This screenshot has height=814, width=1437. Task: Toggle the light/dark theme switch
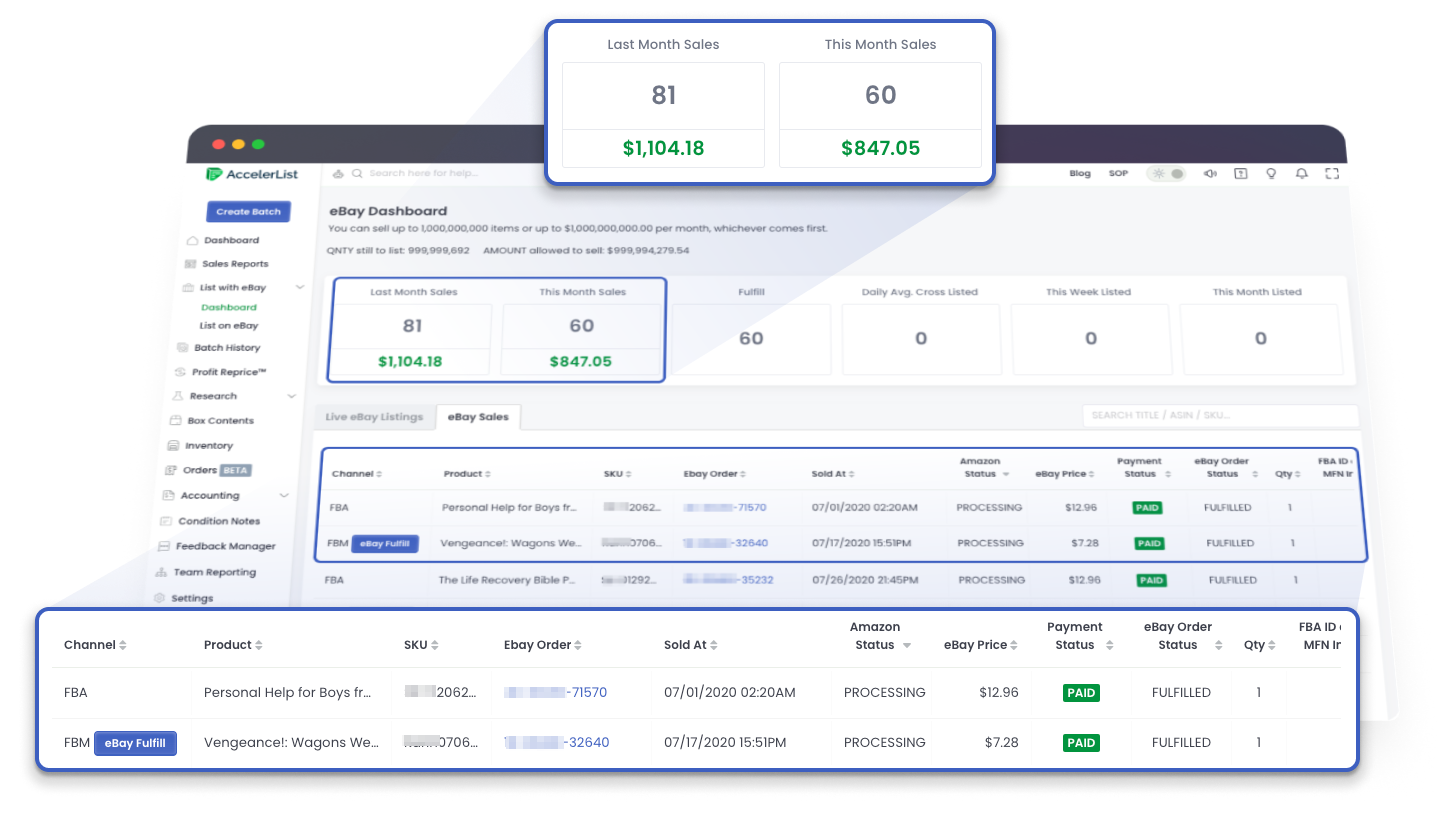point(1167,174)
